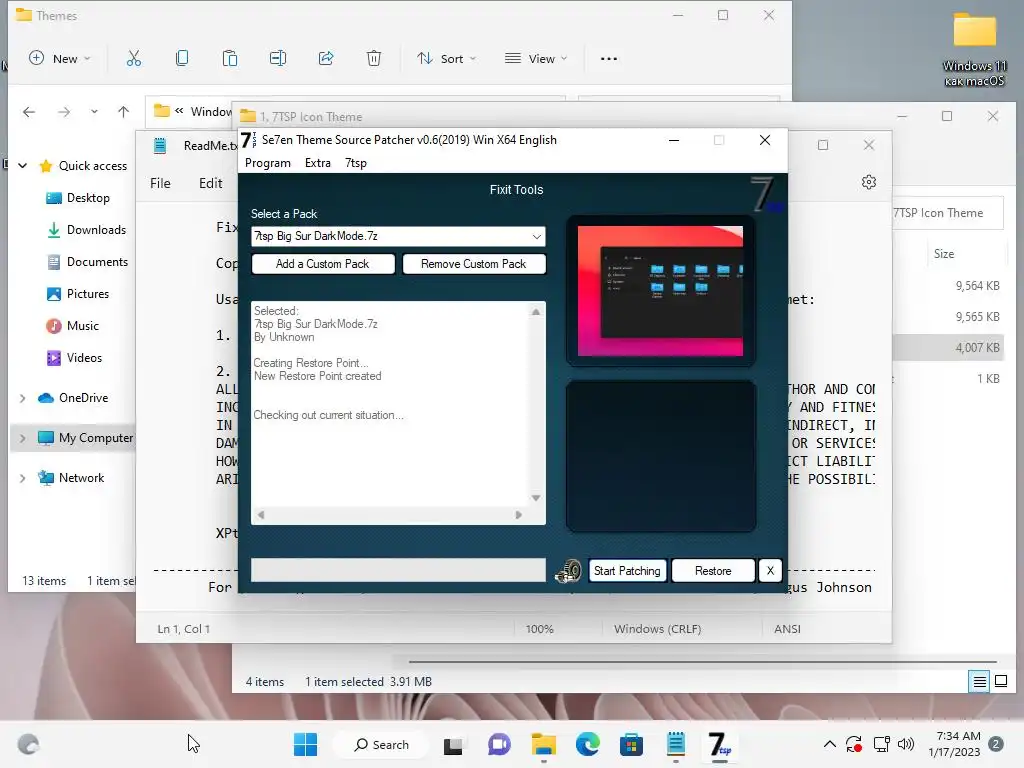Open Notepad File menu
This screenshot has width=1024, height=768.
pos(160,184)
